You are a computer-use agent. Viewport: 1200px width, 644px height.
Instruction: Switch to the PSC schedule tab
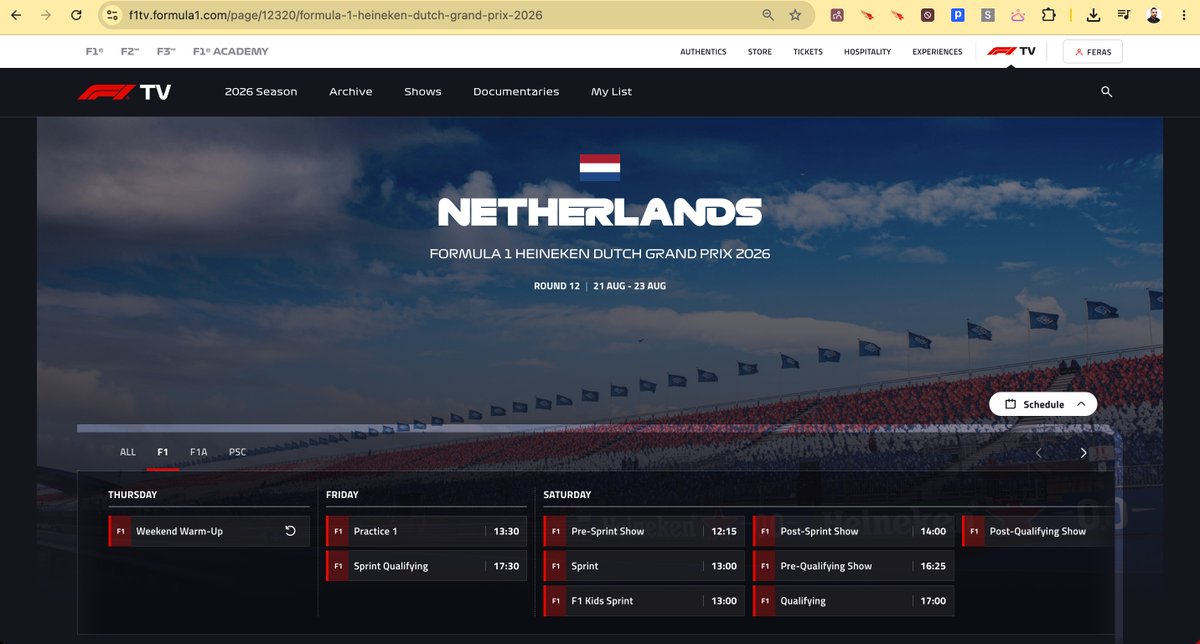237,452
